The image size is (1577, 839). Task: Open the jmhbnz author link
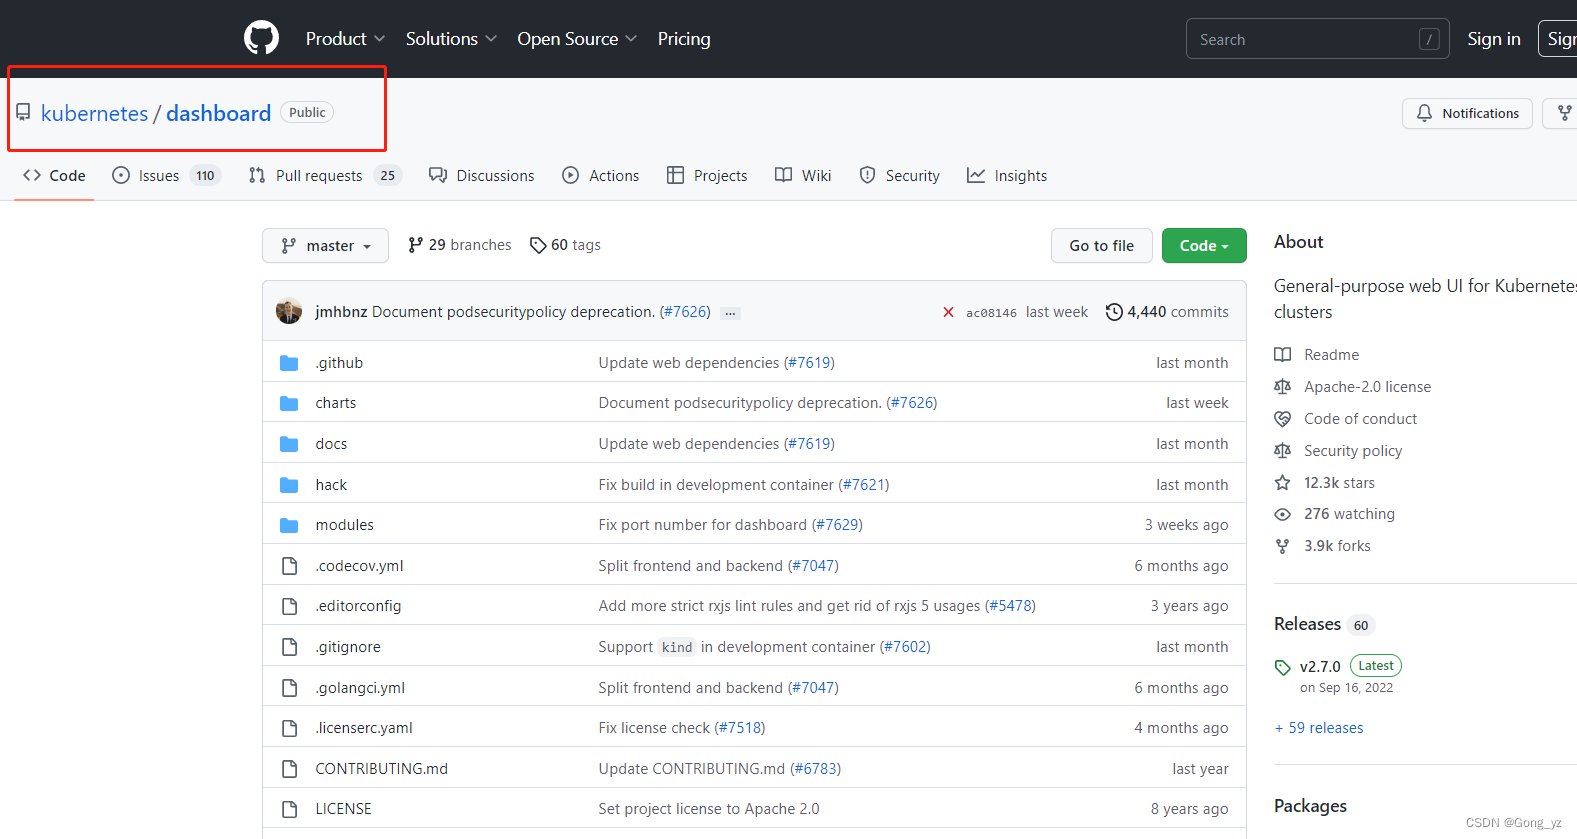[341, 312]
